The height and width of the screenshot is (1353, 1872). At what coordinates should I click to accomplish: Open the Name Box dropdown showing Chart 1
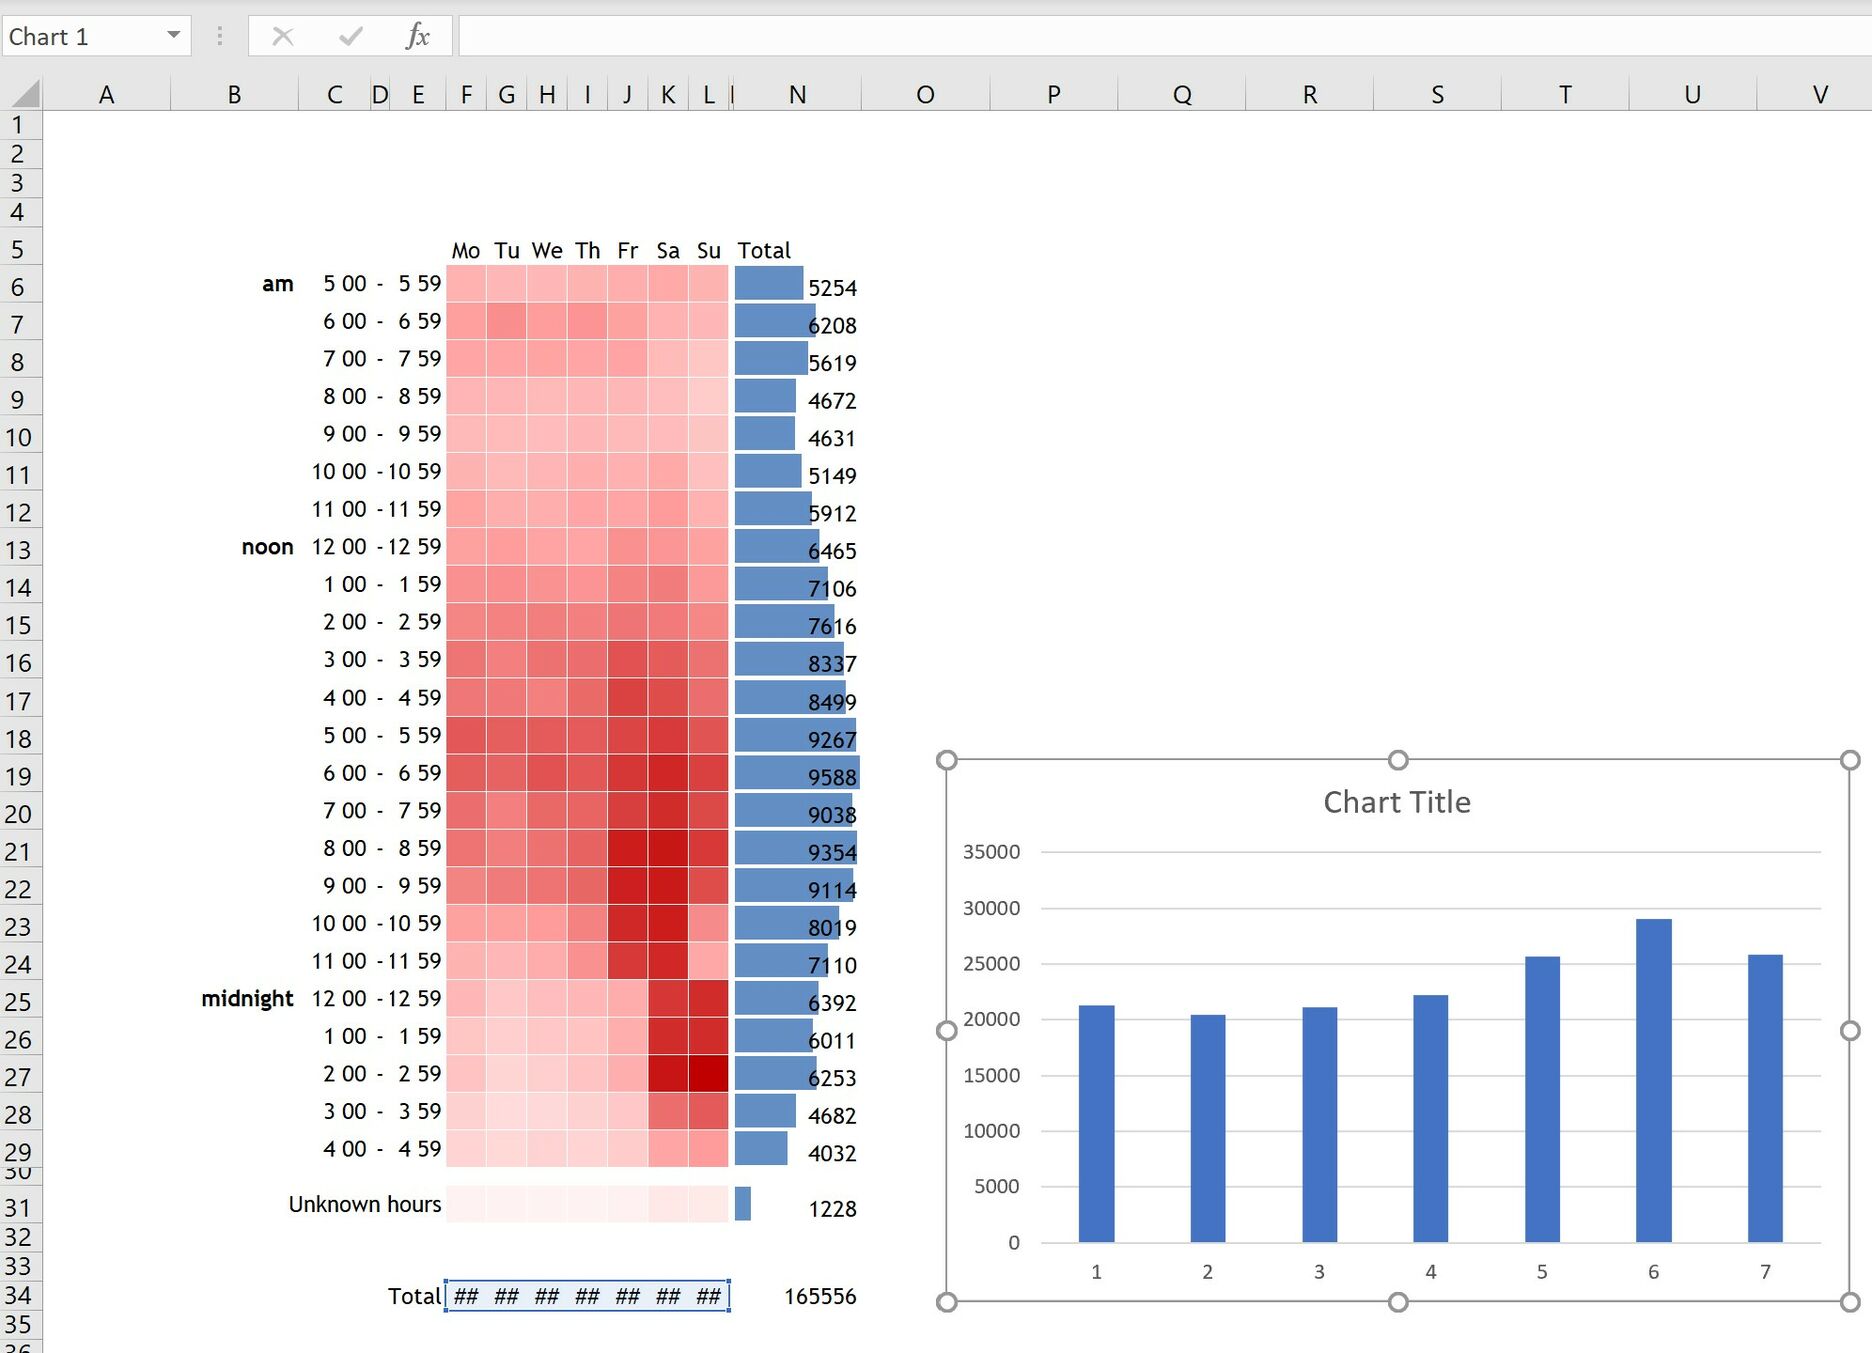pos(172,35)
